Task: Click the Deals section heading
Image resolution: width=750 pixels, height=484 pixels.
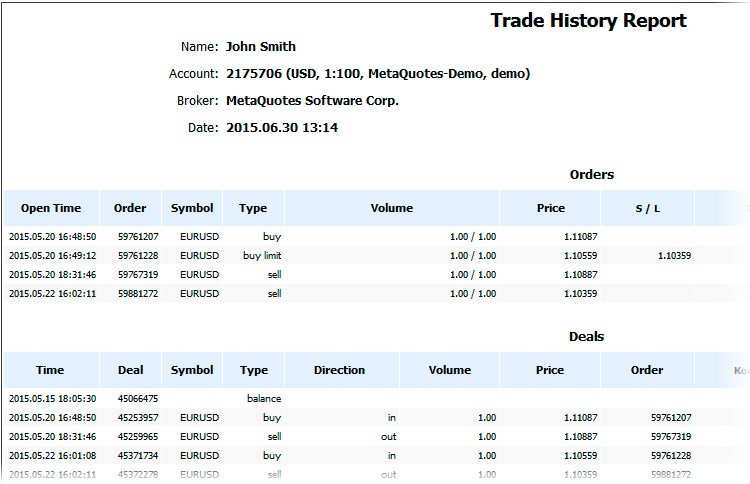Action: [586, 337]
